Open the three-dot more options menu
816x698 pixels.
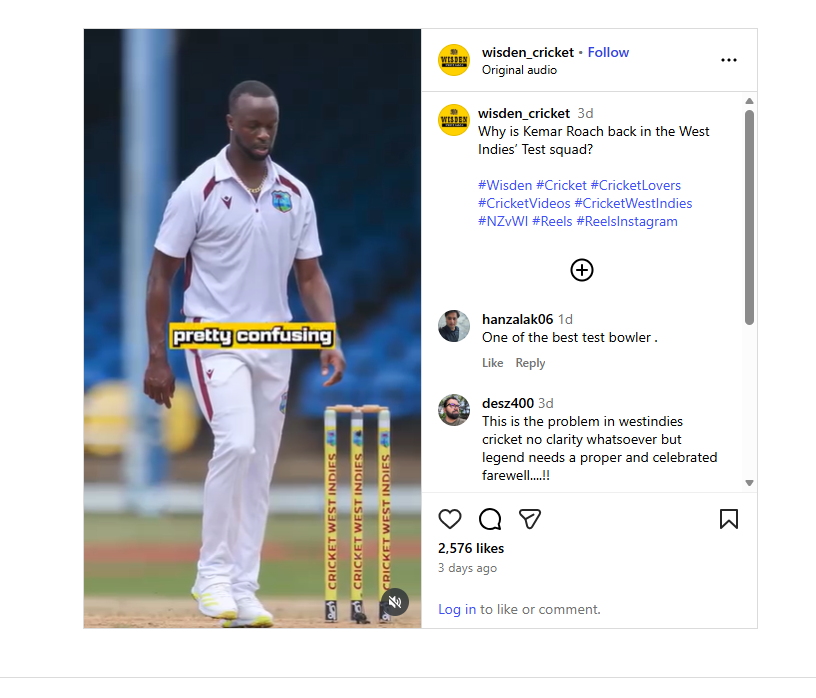click(729, 60)
